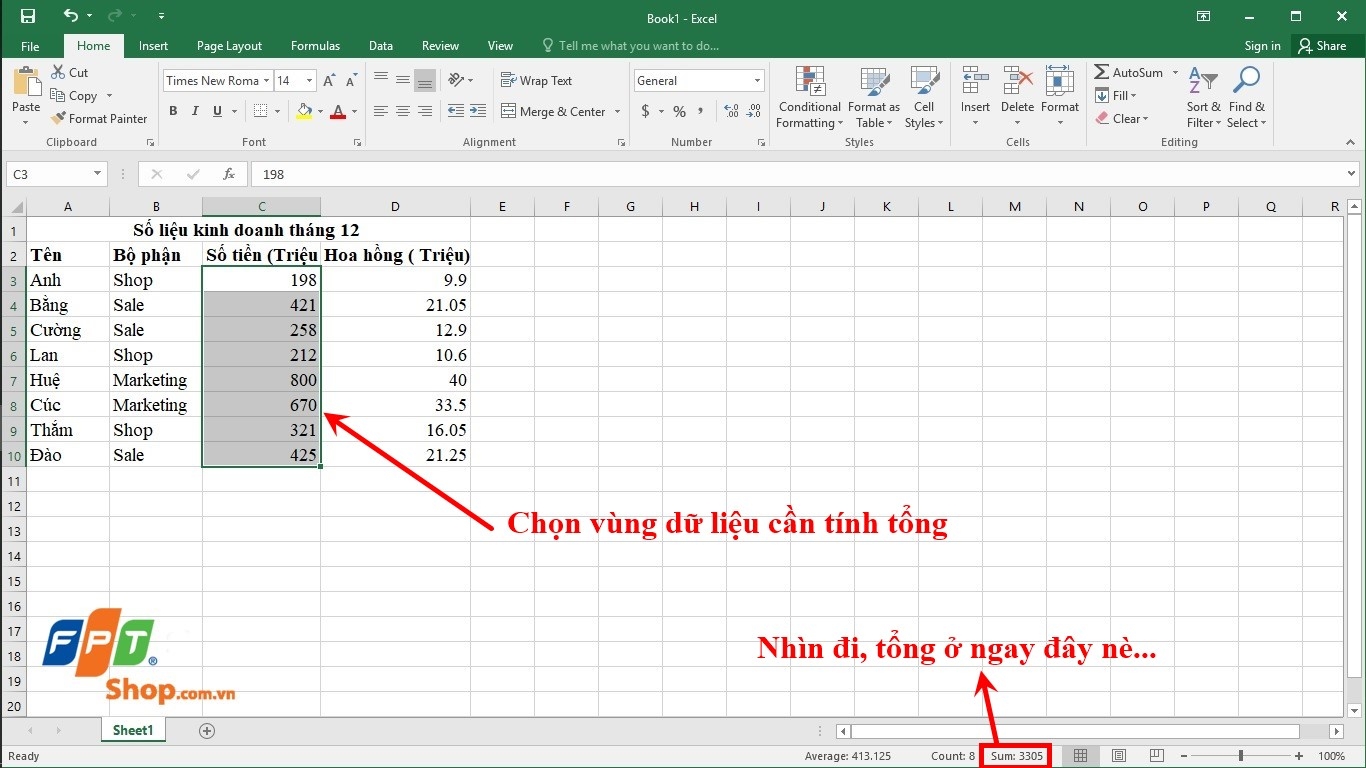Image resolution: width=1366 pixels, height=768 pixels.
Task: Toggle Underline formatting
Action: click(x=217, y=111)
